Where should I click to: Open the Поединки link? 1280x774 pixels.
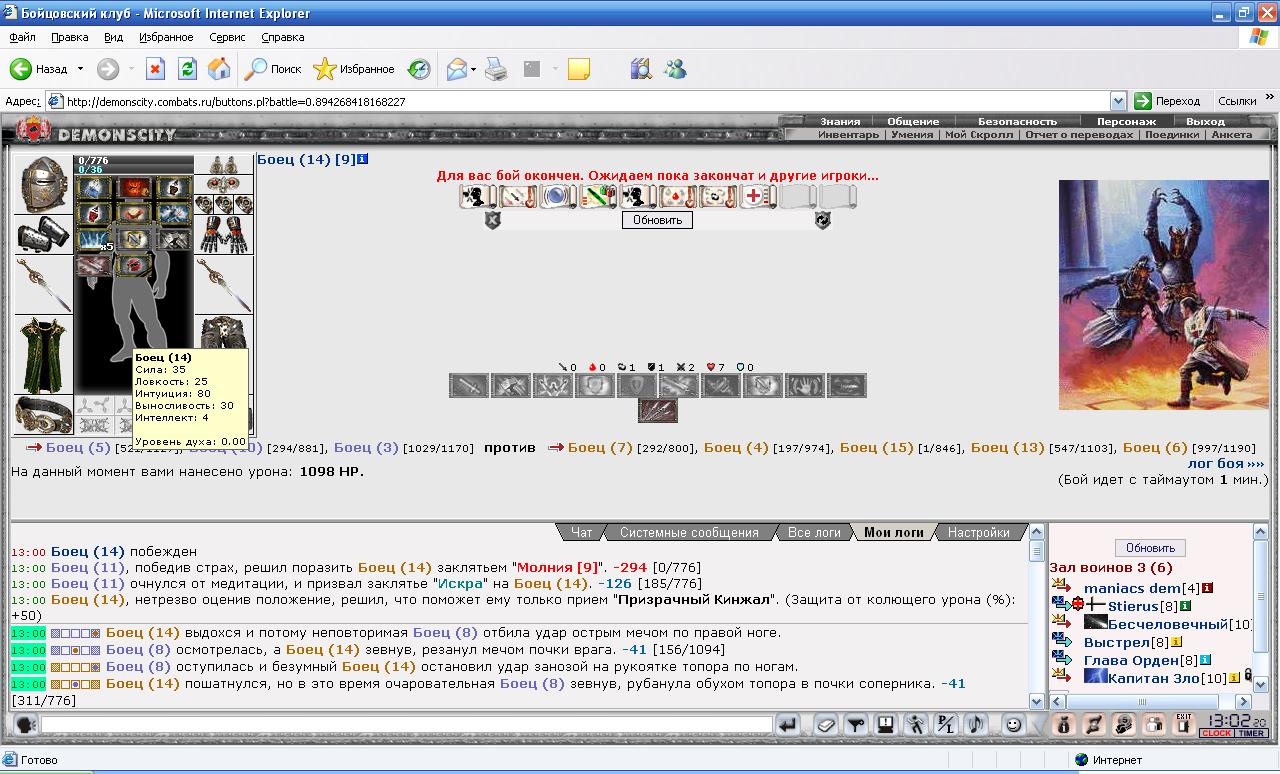click(1173, 134)
